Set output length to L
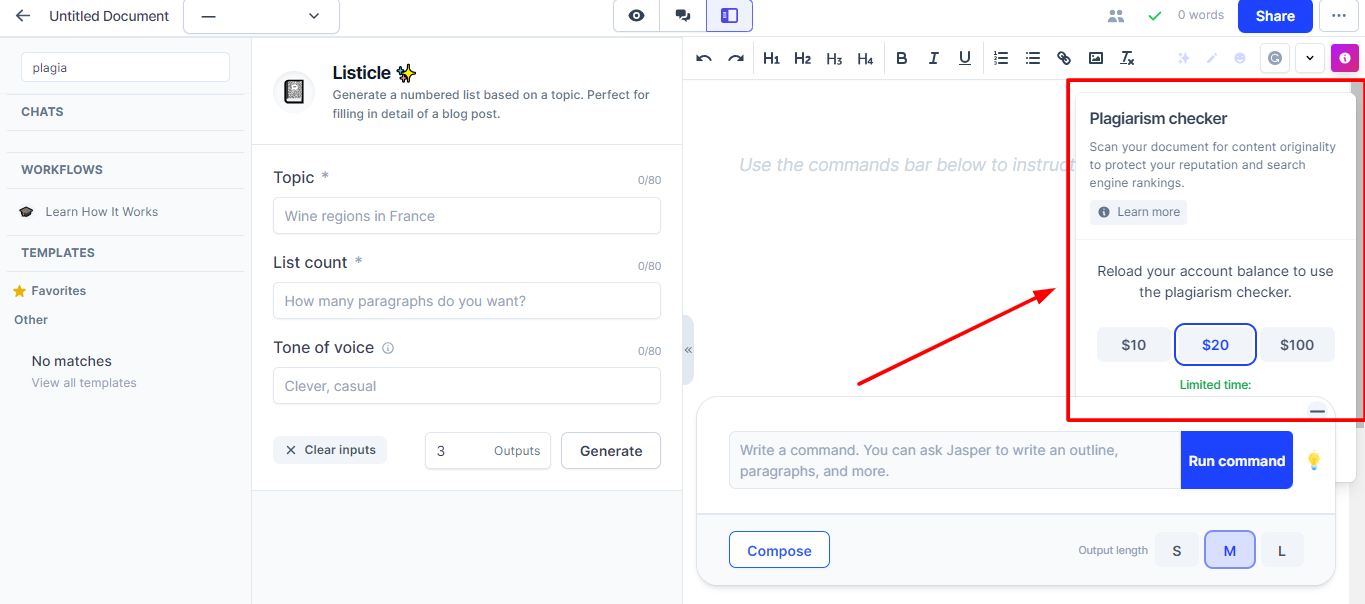 (1282, 550)
